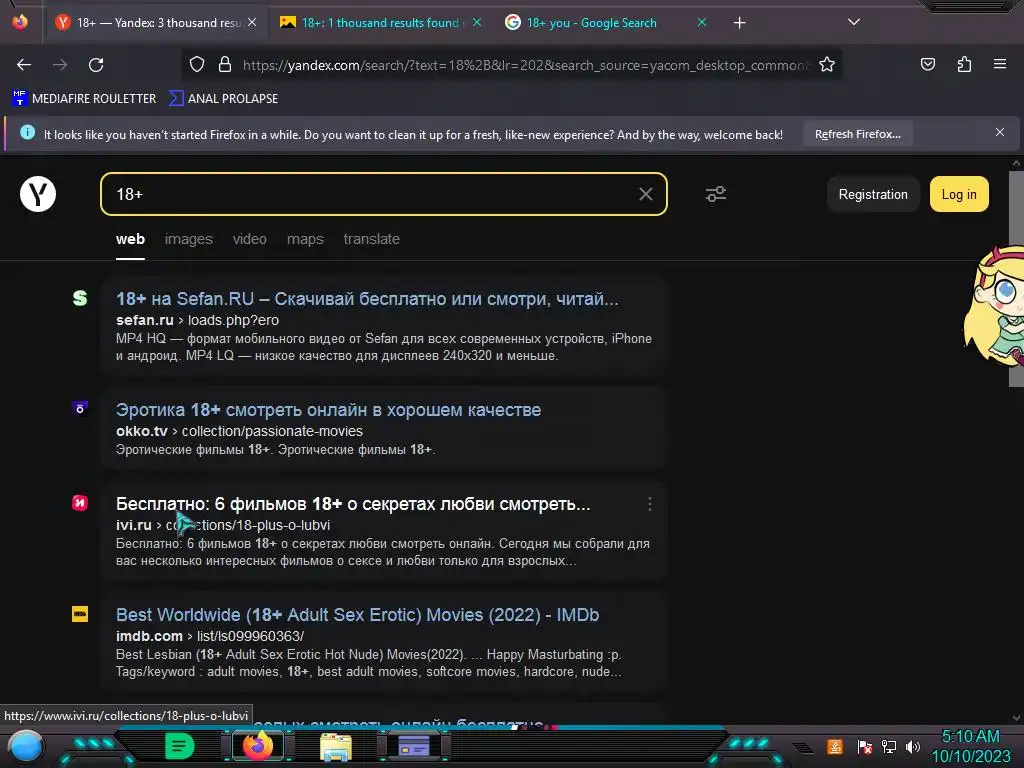
Task: Open Yandex search settings filter icon
Action: point(716,194)
